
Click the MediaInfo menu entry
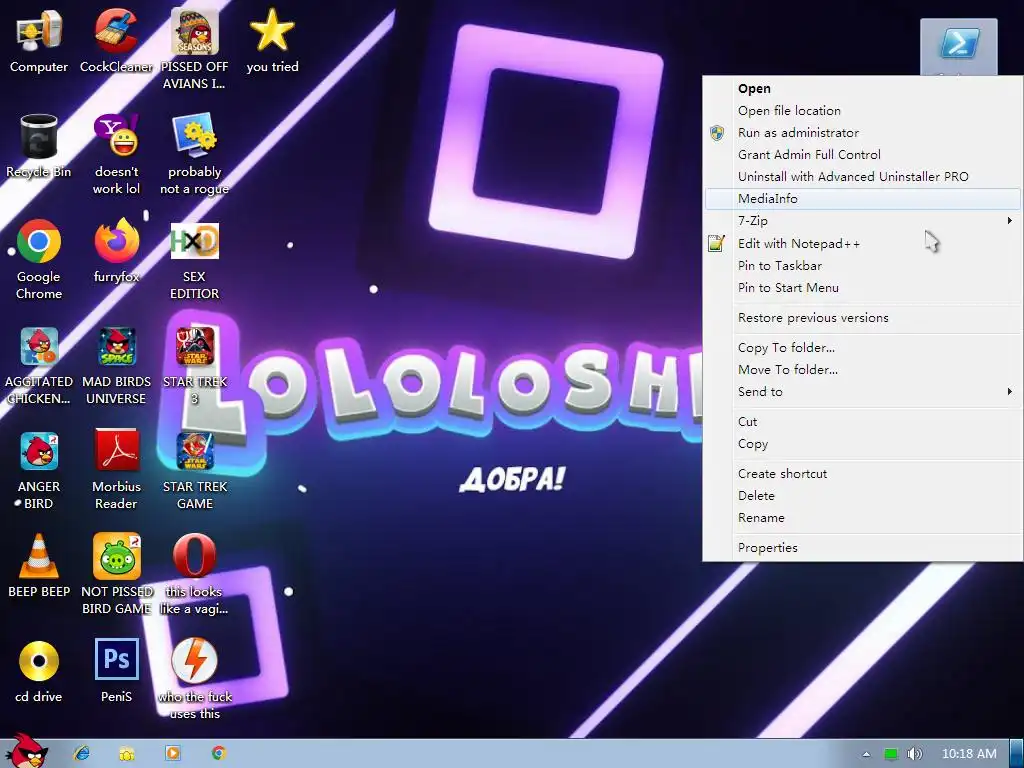863,199
